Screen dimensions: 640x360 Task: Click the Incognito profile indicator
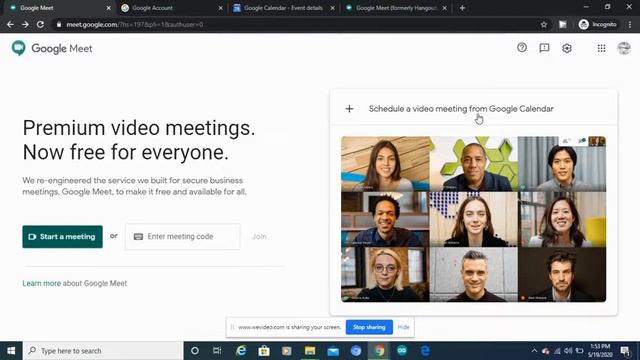pyautogui.click(x=598, y=24)
